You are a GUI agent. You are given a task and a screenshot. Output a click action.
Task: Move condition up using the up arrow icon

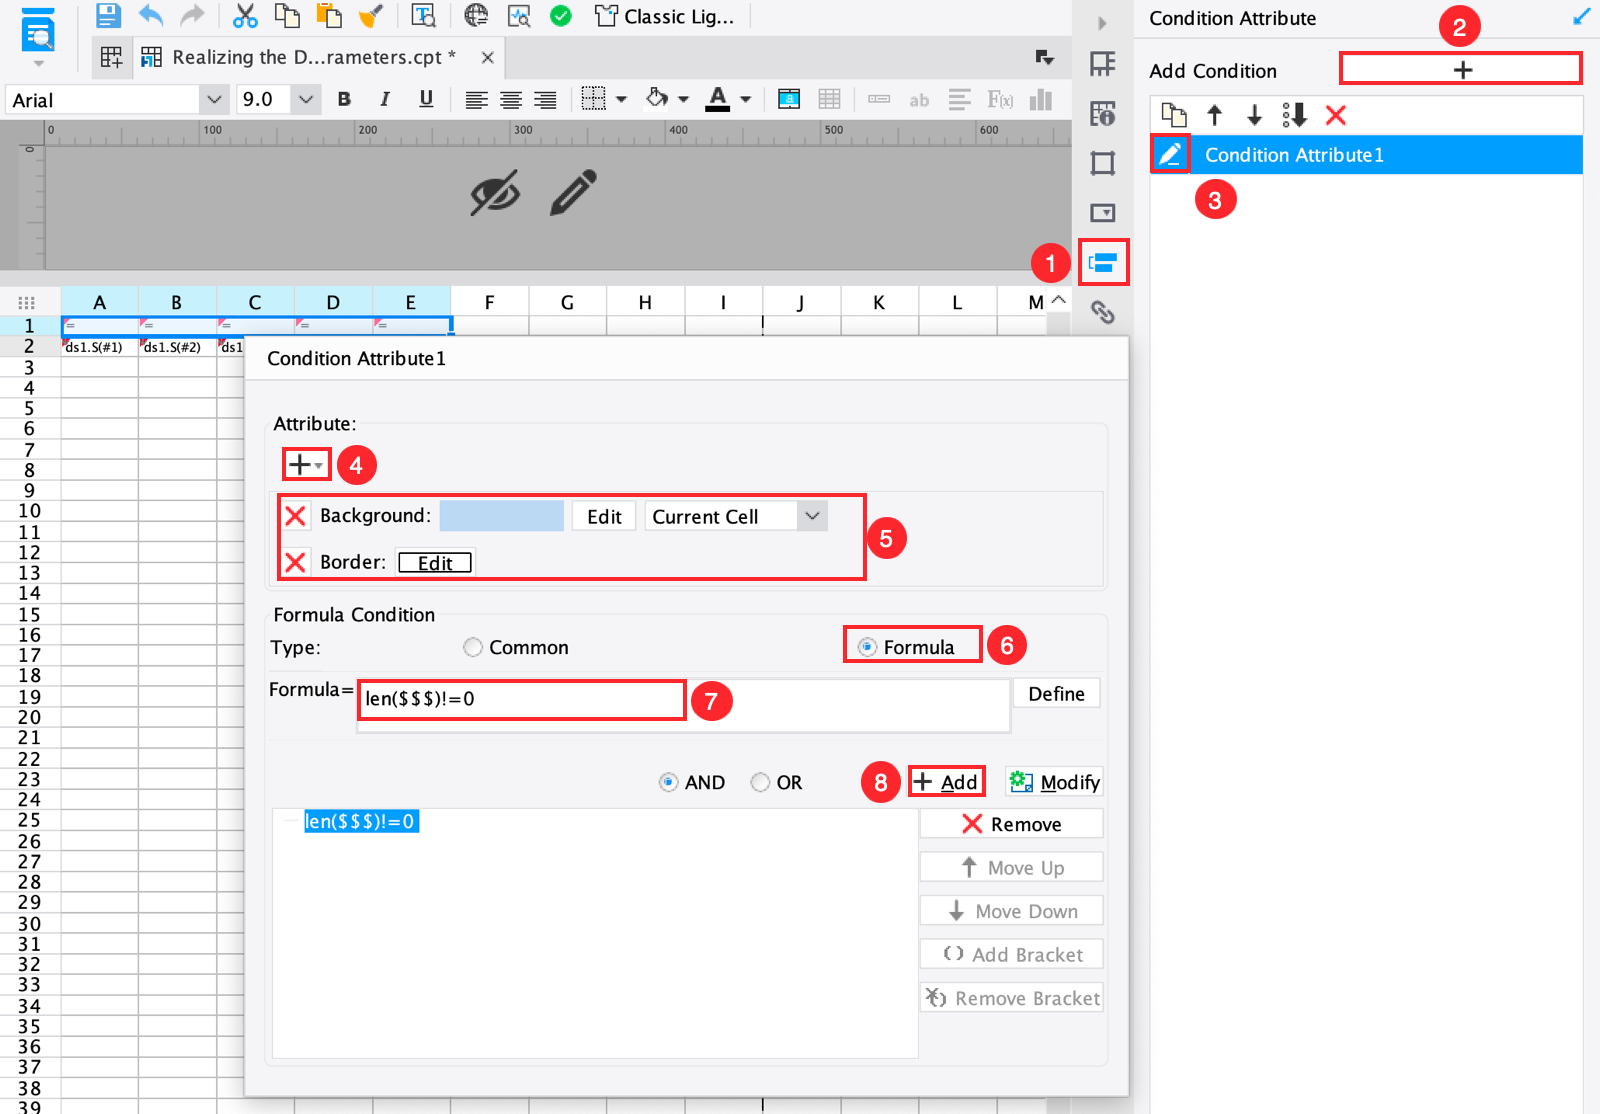[x=1214, y=115]
